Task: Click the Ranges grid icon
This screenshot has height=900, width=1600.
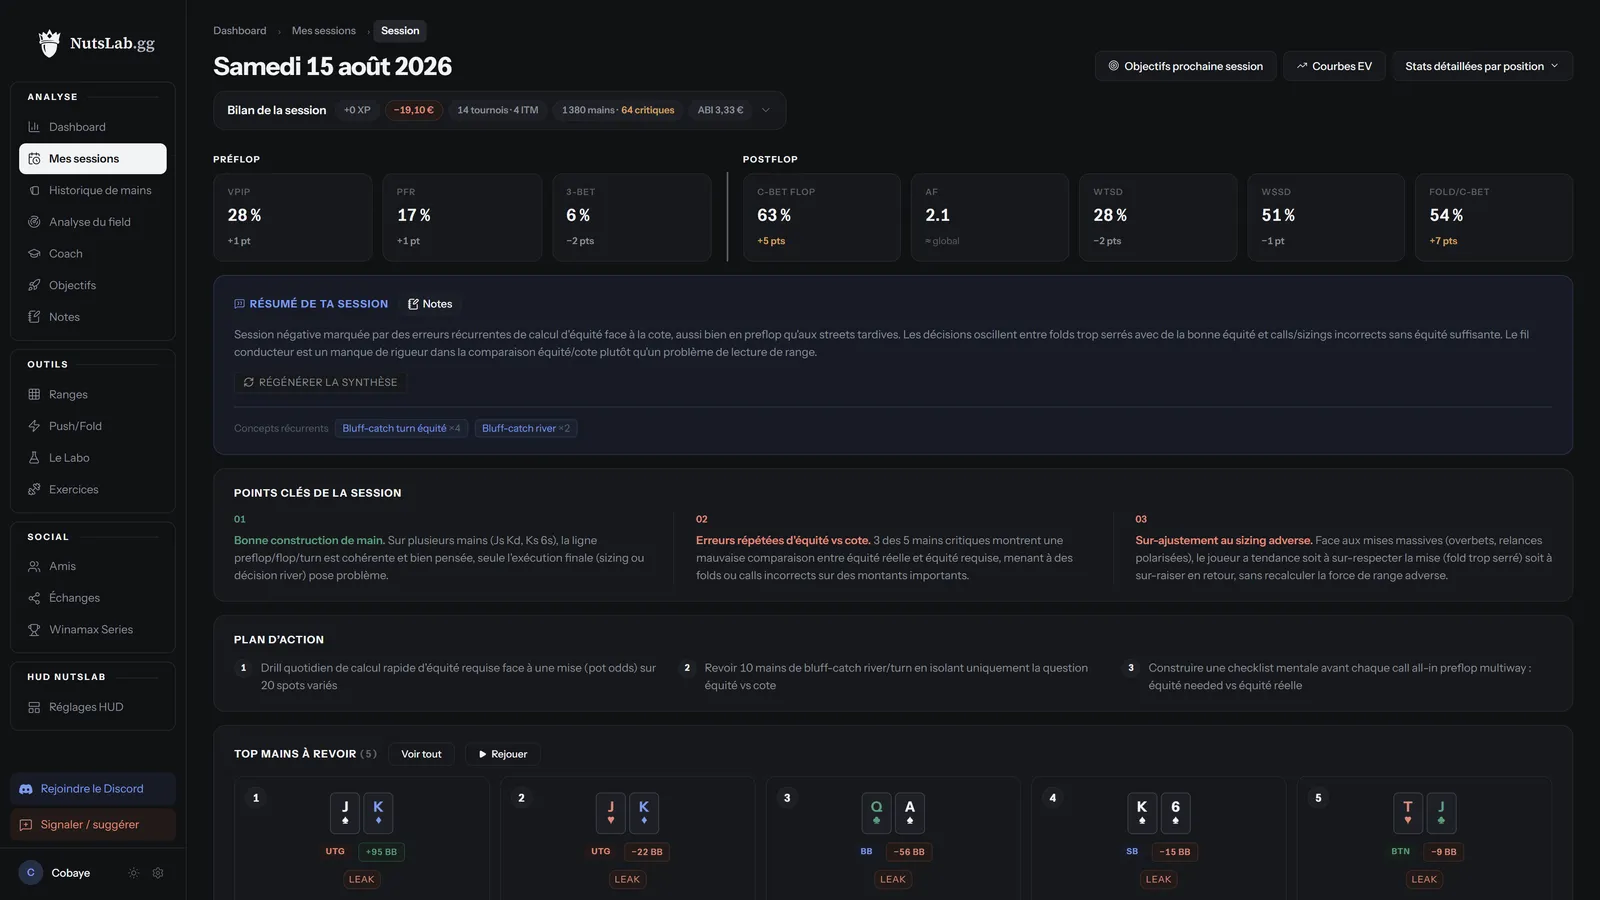Action: [34, 395]
